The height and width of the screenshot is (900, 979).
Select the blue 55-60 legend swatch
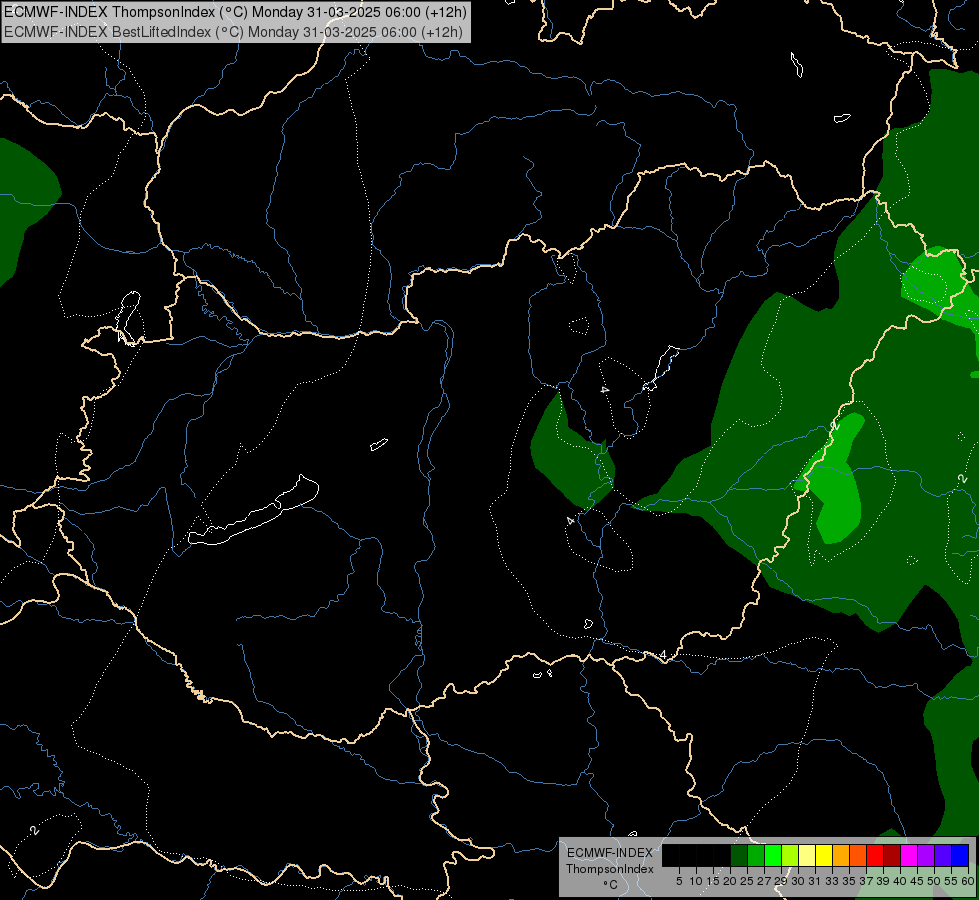tap(960, 855)
